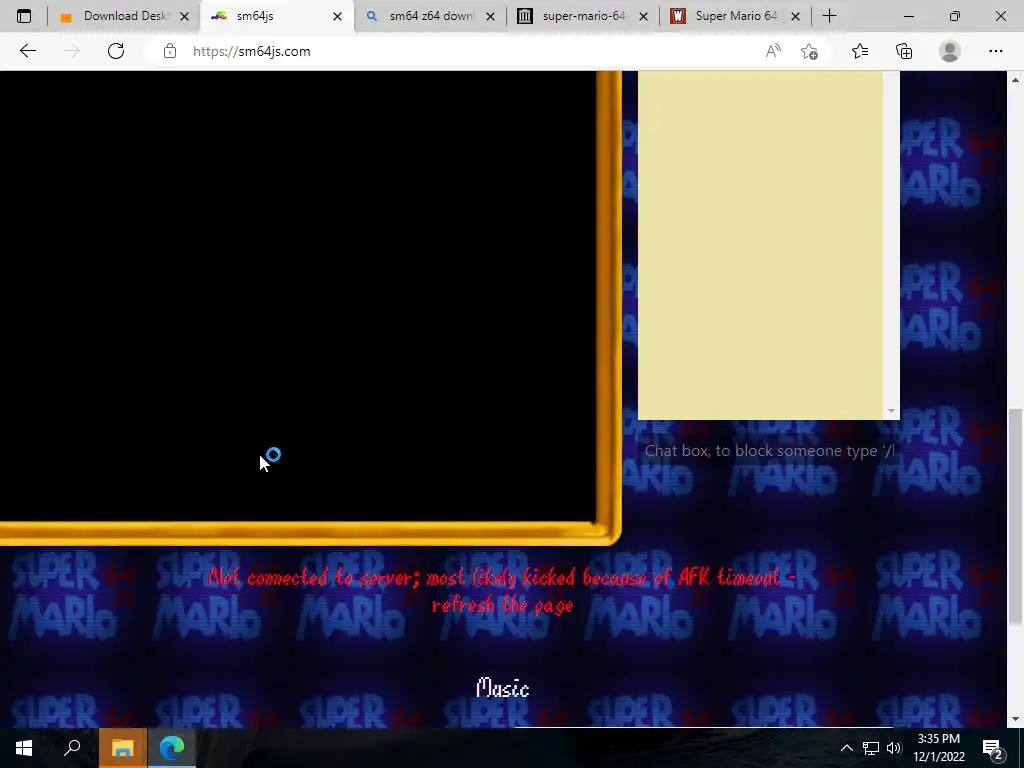Switch to the sm64 z64 download tab
This screenshot has width=1024, height=768.
[x=429, y=16]
